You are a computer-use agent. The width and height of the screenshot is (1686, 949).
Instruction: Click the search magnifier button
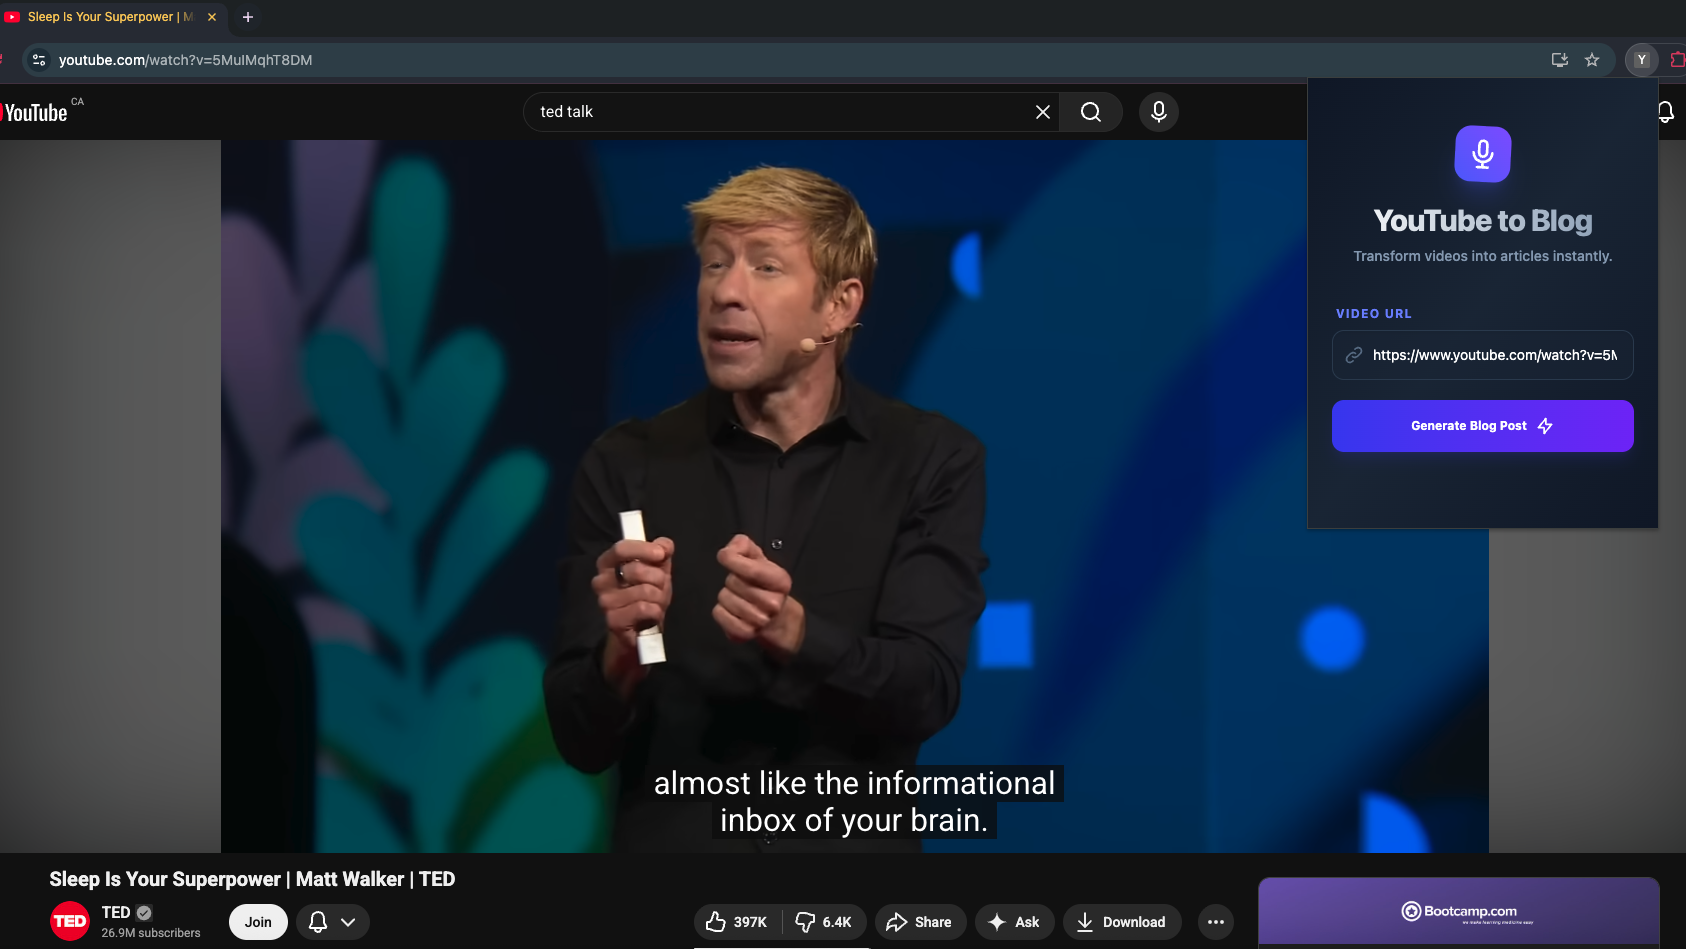click(1090, 112)
